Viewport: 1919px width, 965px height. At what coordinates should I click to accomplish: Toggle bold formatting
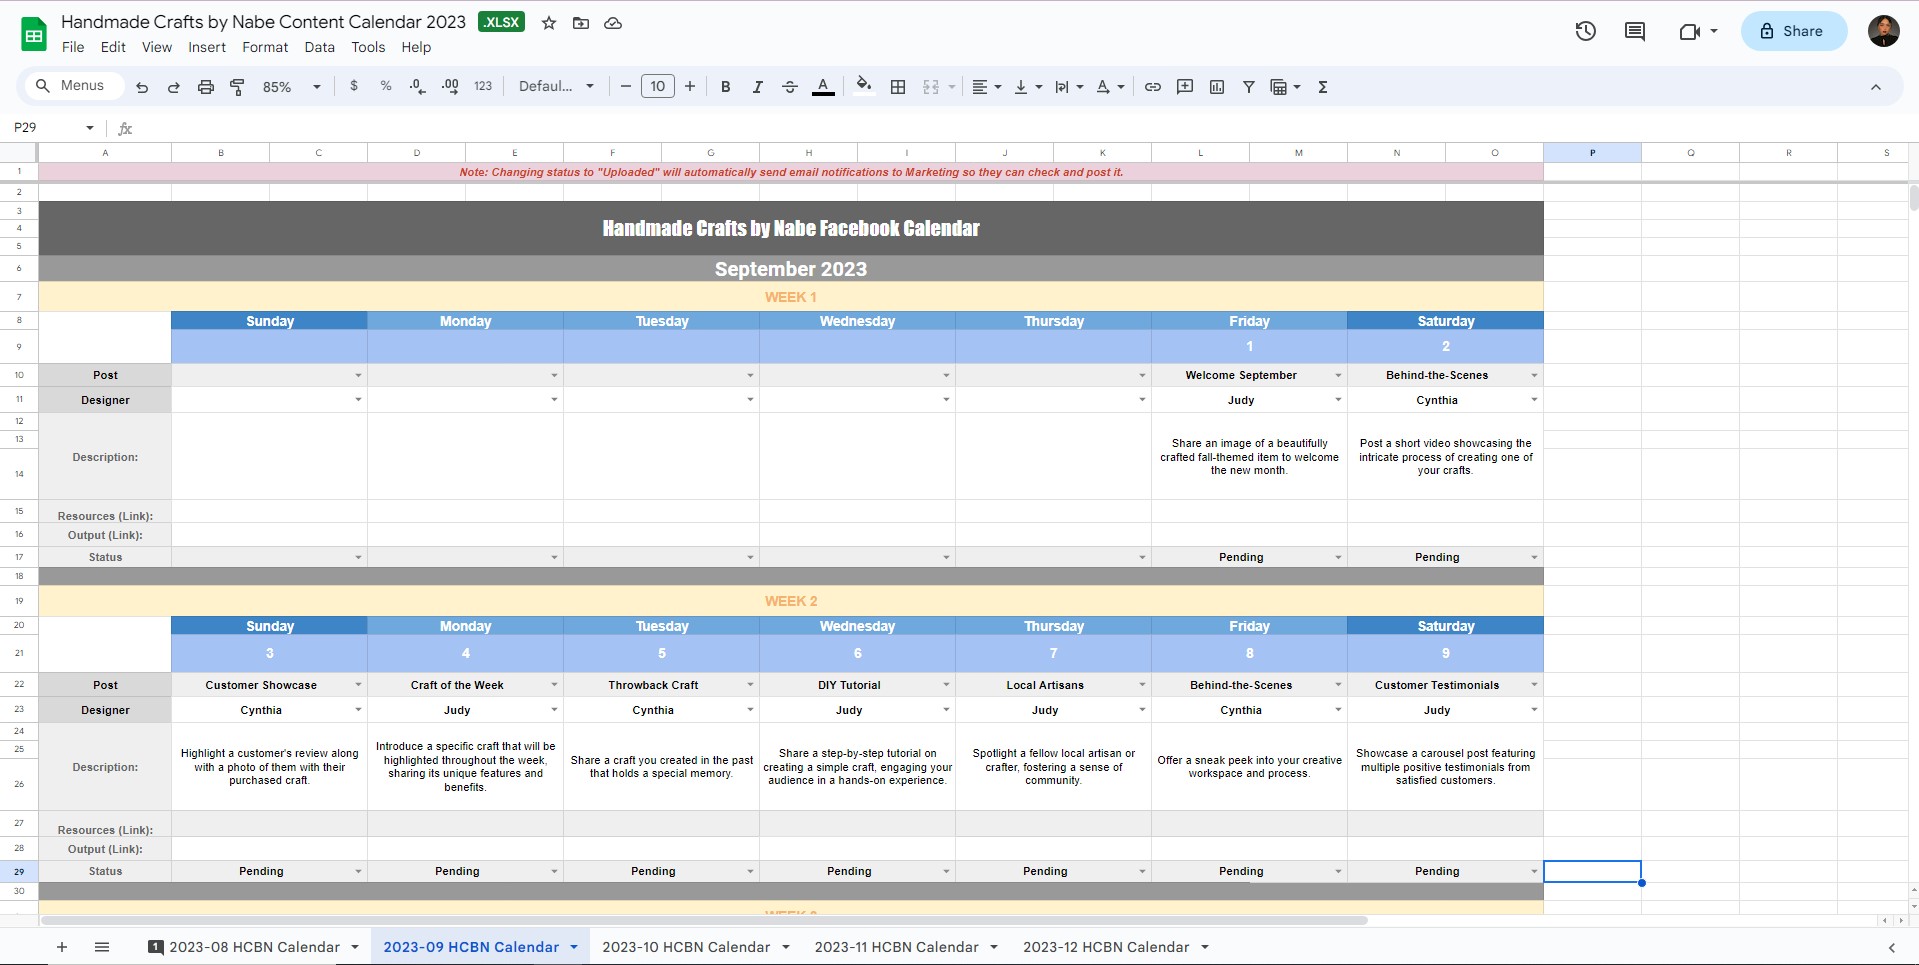(726, 87)
